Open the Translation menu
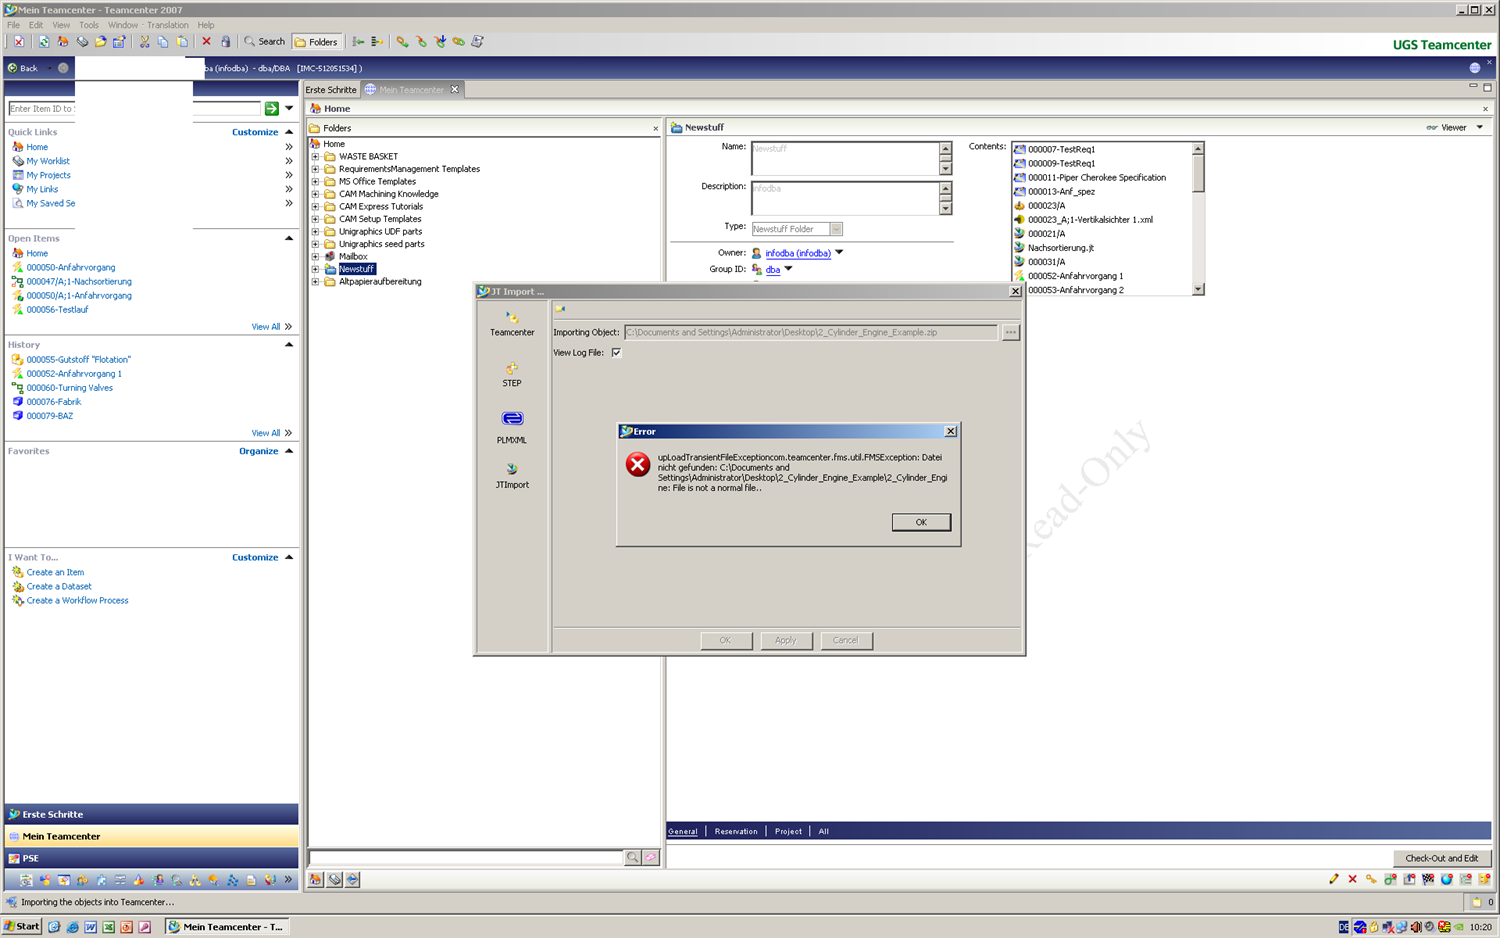This screenshot has width=1500, height=938. [167, 25]
